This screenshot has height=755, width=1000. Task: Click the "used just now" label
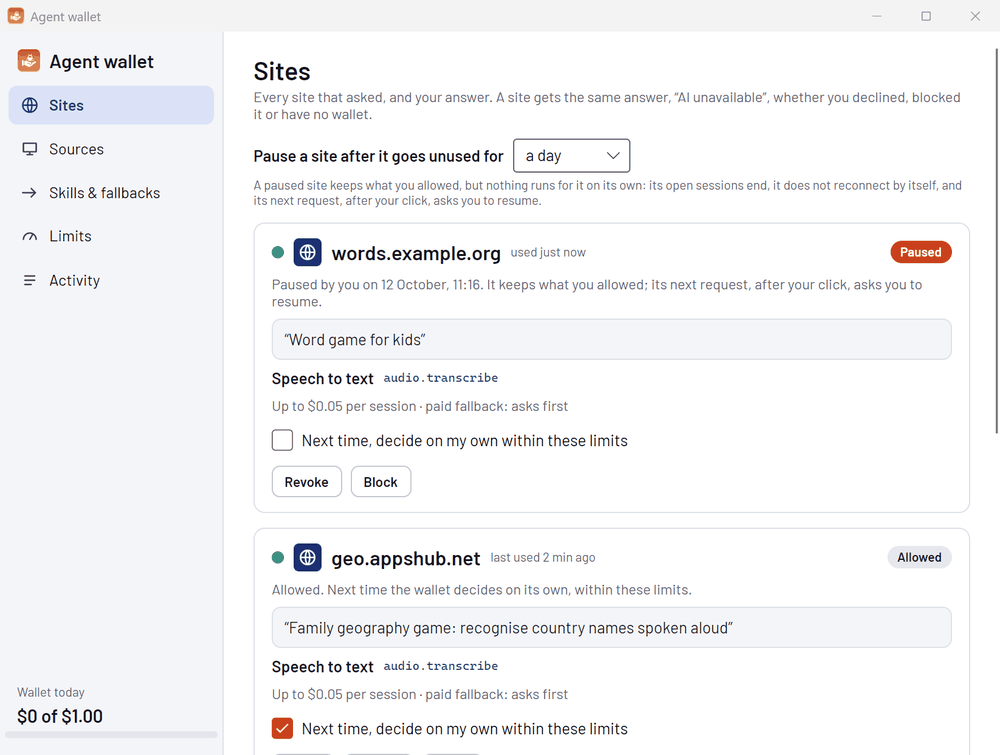548,253
